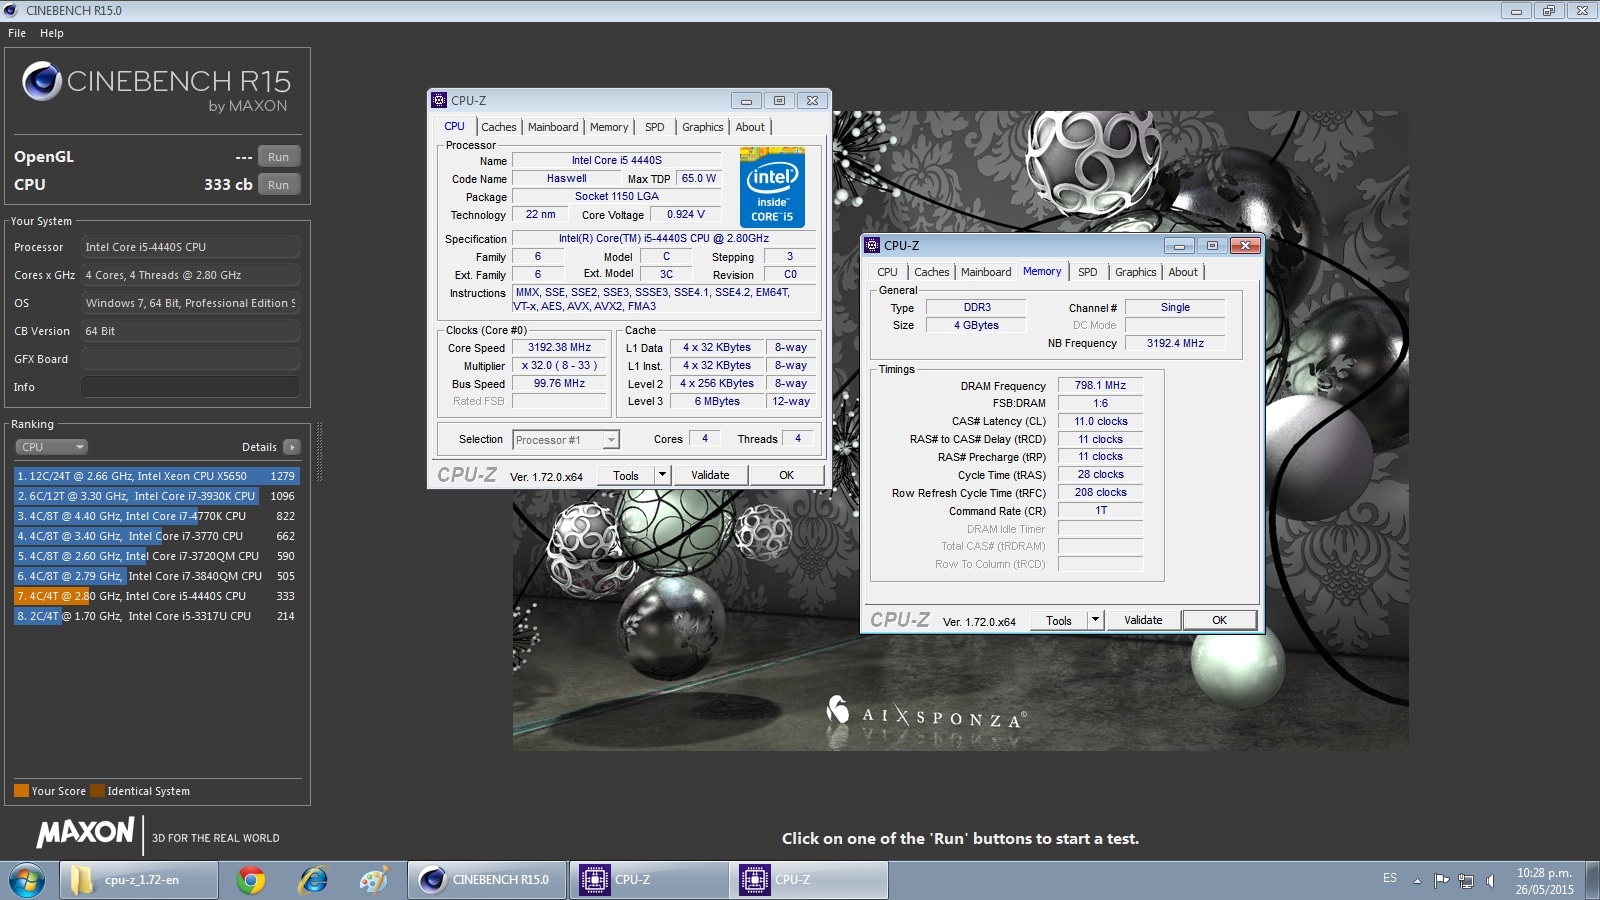Image resolution: width=1600 pixels, height=900 pixels.
Task: Switch to Caches tab in right CPU-Z window
Action: point(932,272)
